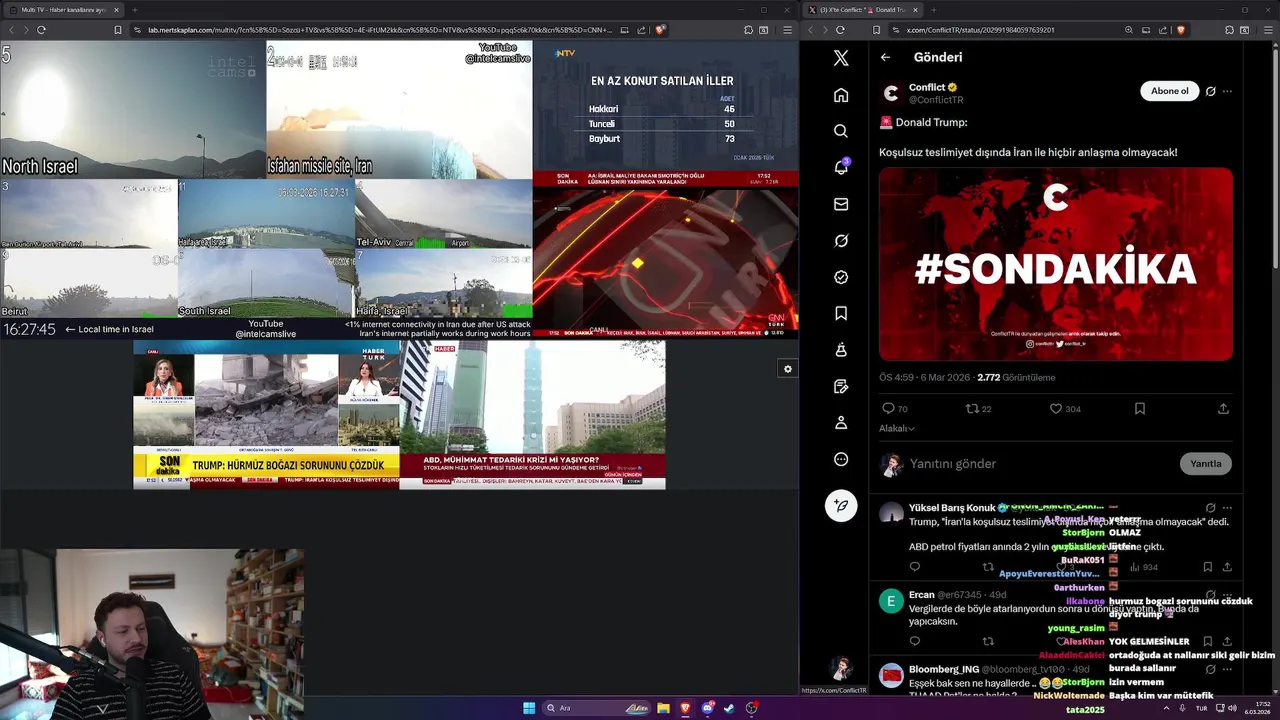Open new tab in X window
The height and width of the screenshot is (720, 1280).
[933, 9]
